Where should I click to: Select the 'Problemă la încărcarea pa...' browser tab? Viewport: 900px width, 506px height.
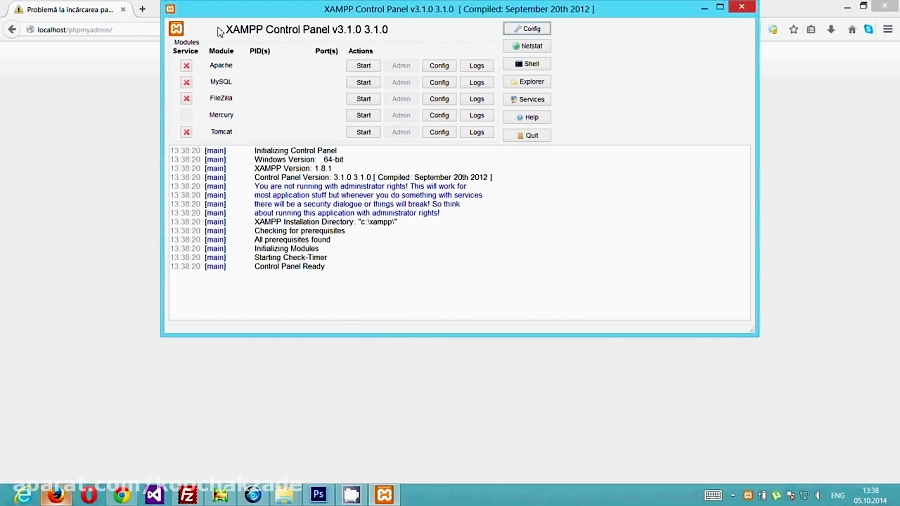[x=69, y=9]
